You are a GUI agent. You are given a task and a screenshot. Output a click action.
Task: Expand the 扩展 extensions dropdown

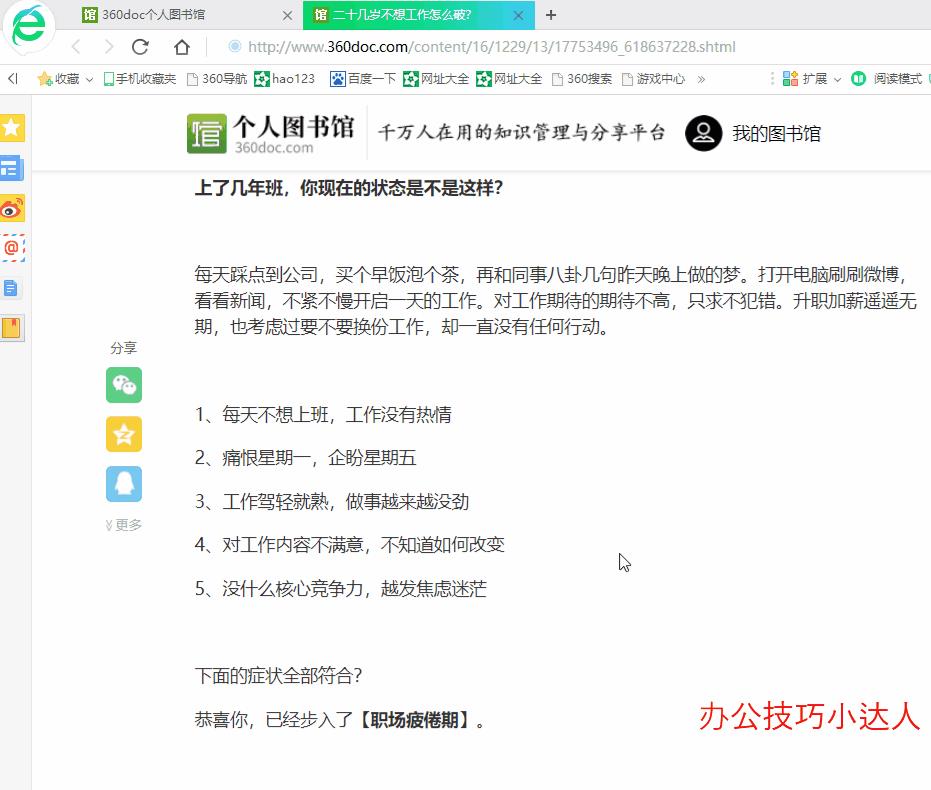coord(812,79)
